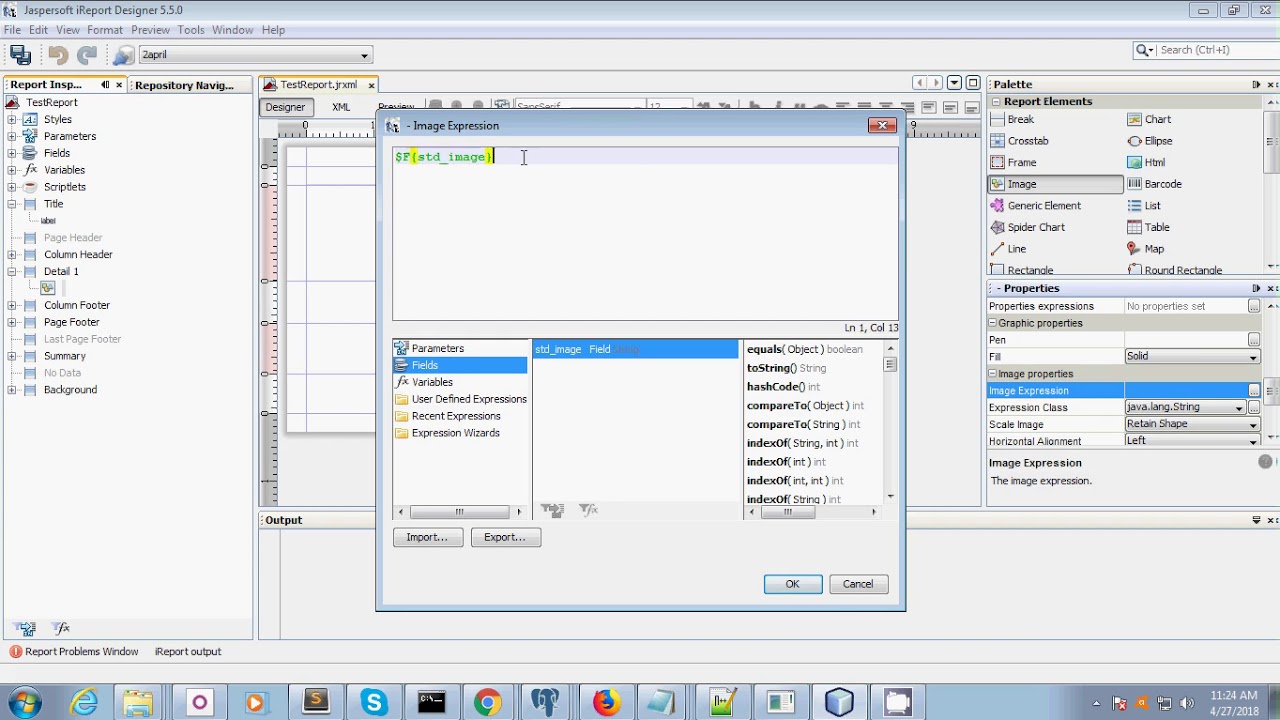This screenshot has height=720, width=1280.
Task: Select the Chart element in Palette
Action: pos(1157,119)
